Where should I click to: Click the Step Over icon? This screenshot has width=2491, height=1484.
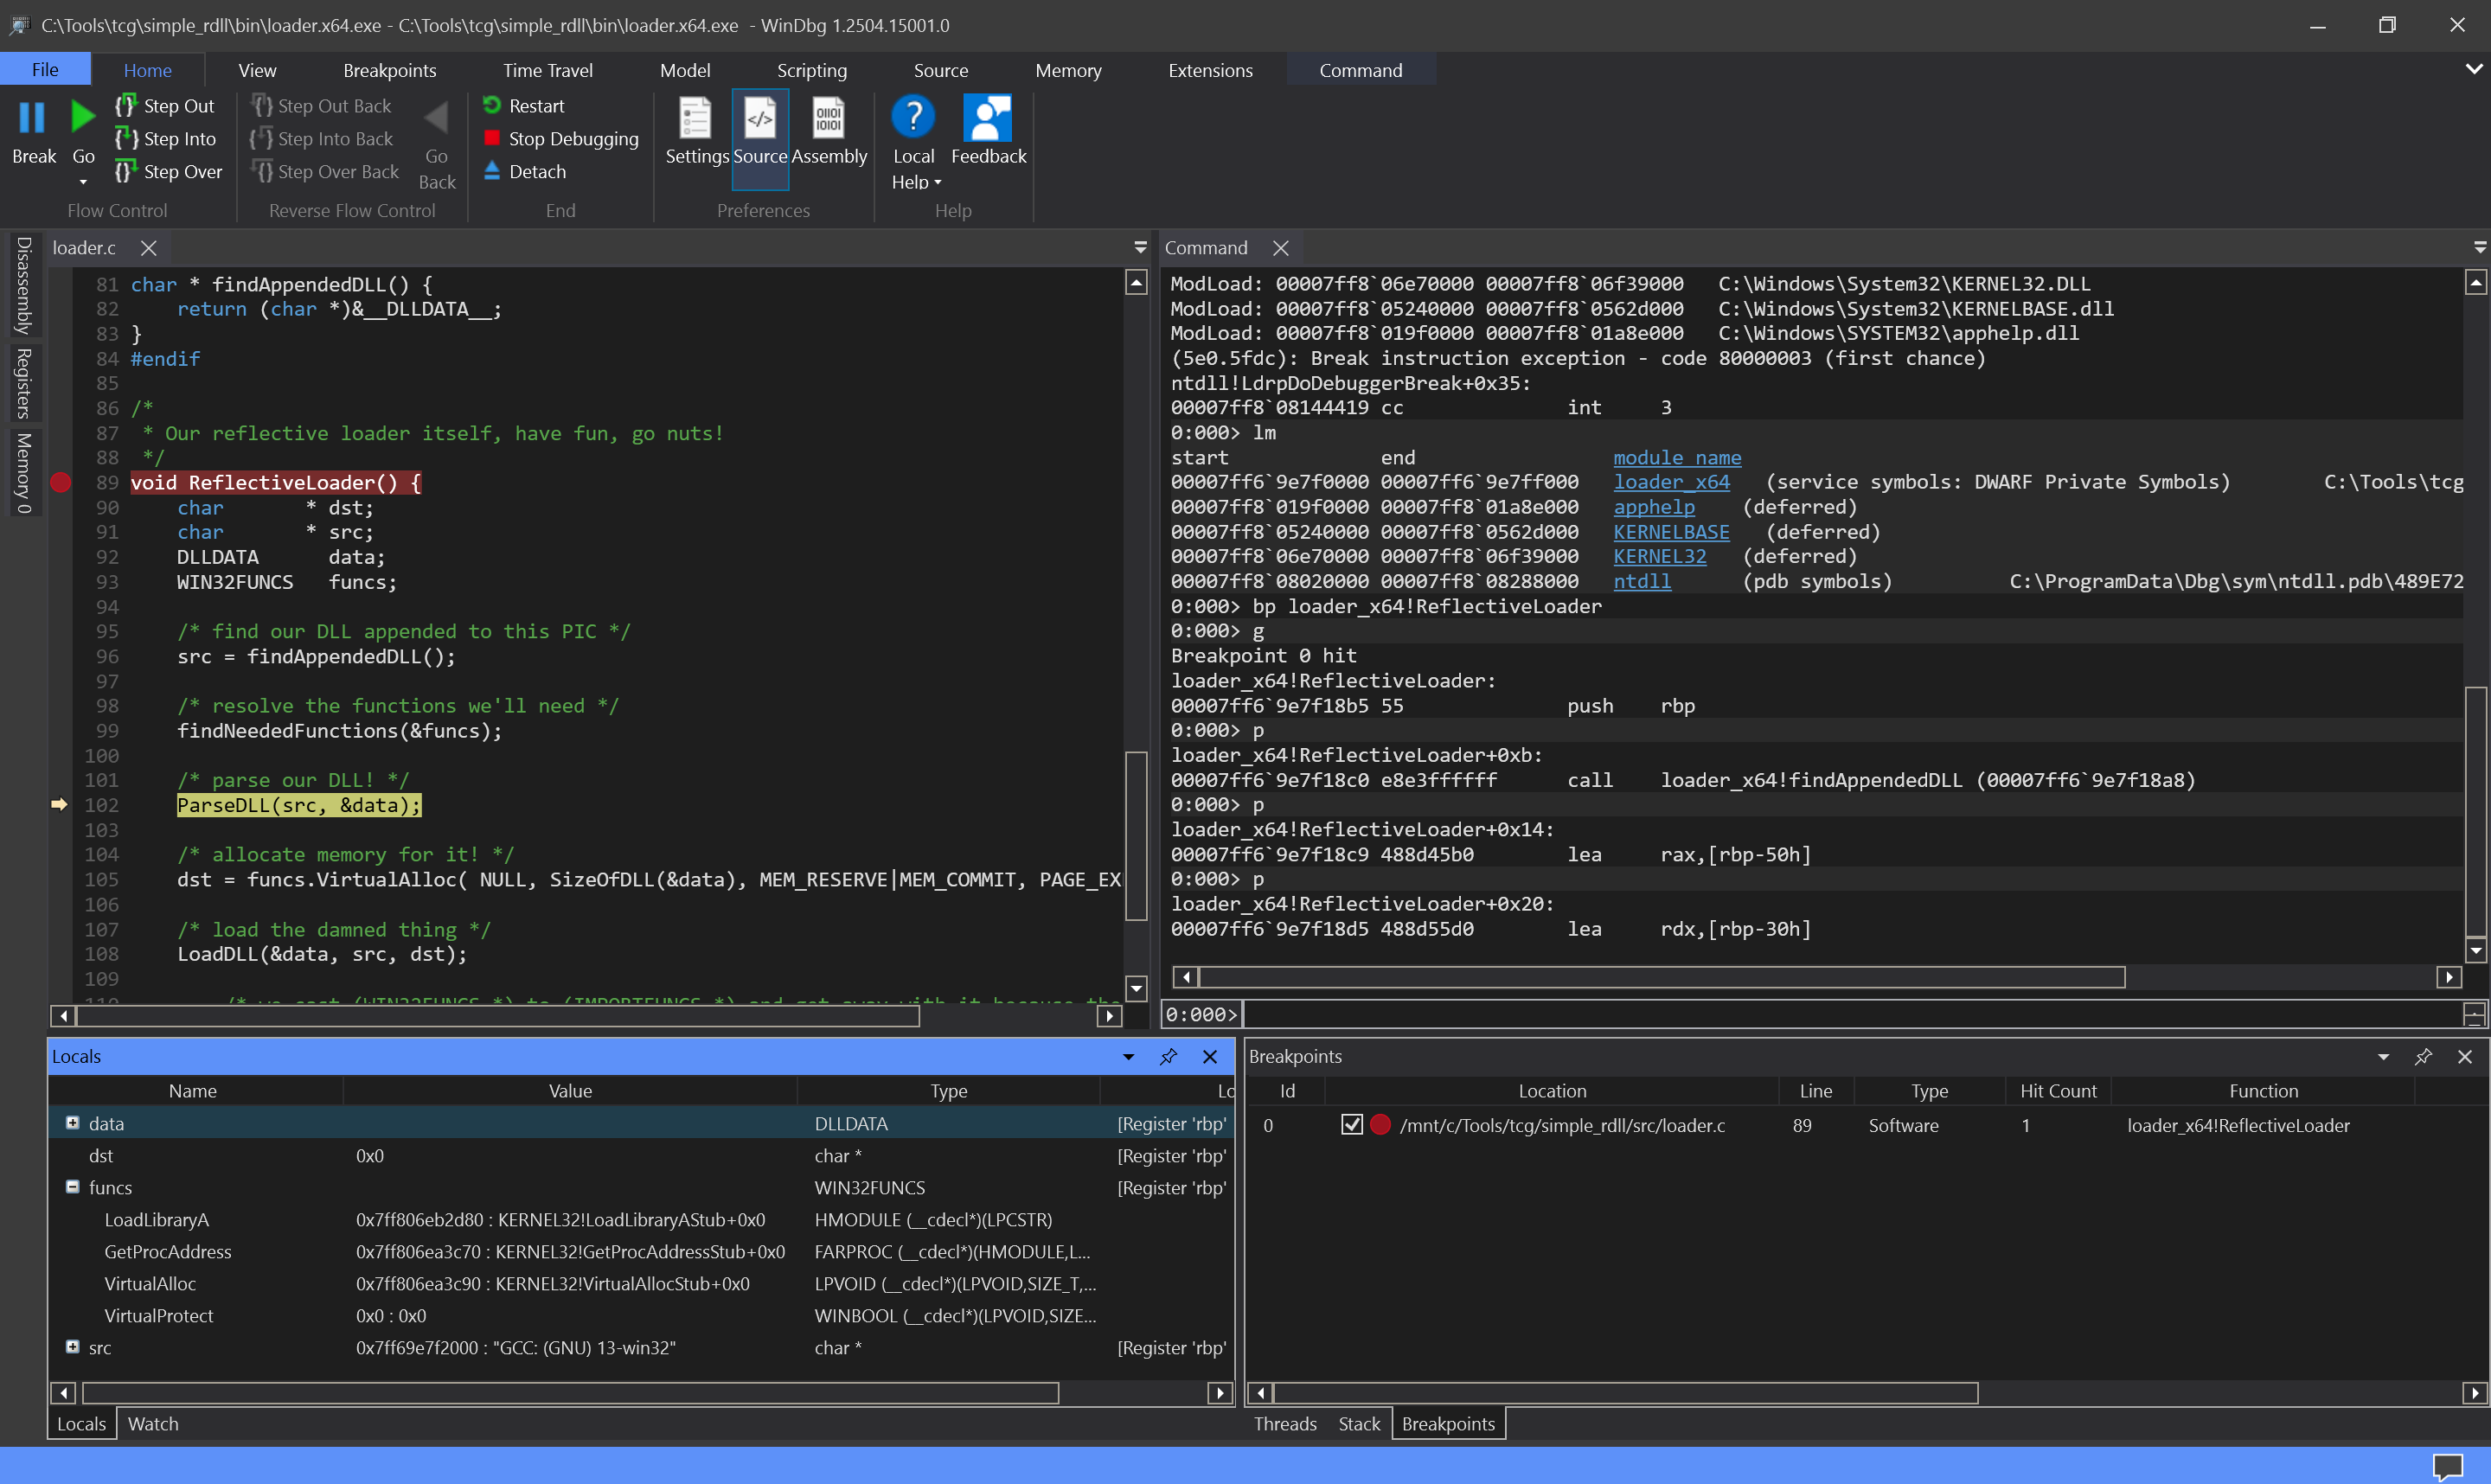click(126, 171)
